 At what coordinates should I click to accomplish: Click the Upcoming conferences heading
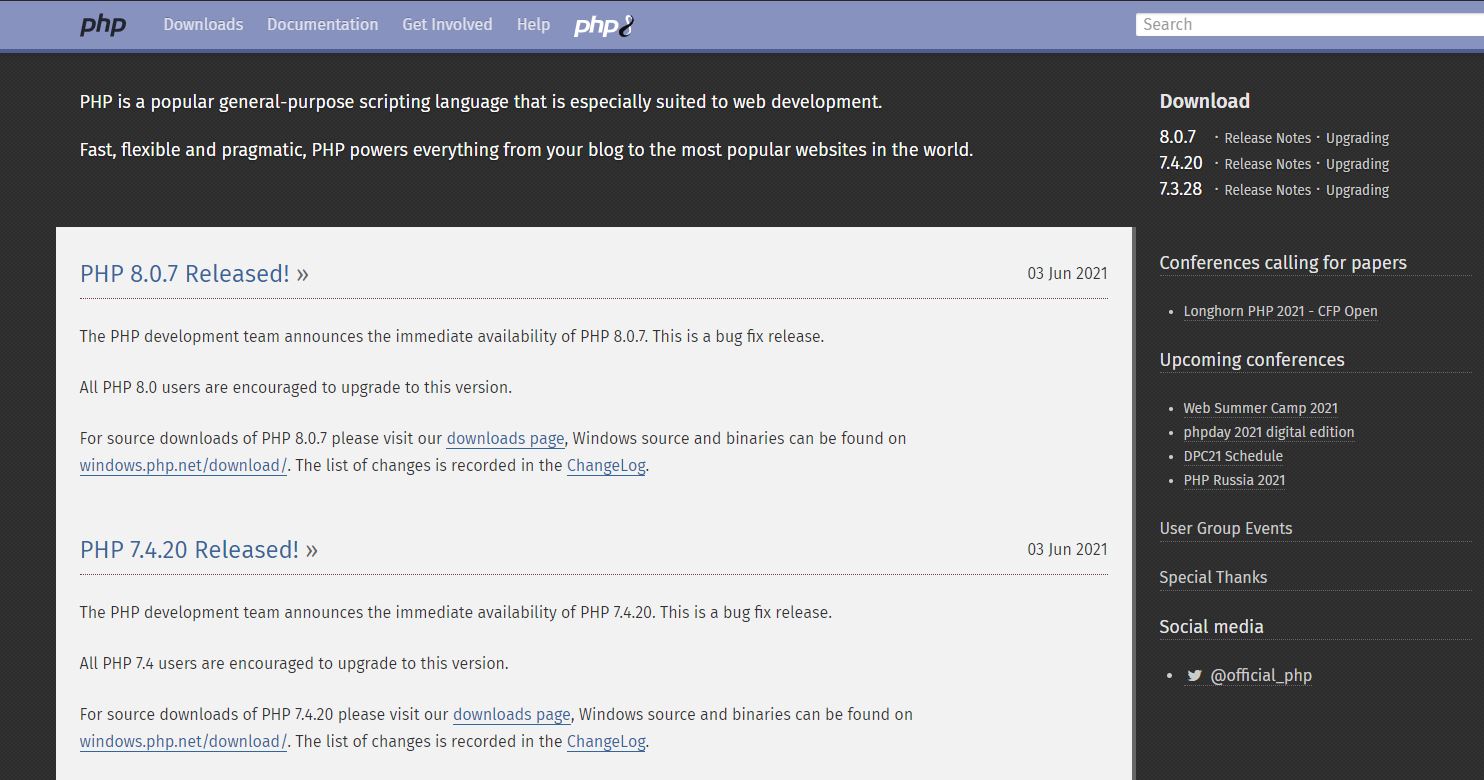coord(1252,360)
